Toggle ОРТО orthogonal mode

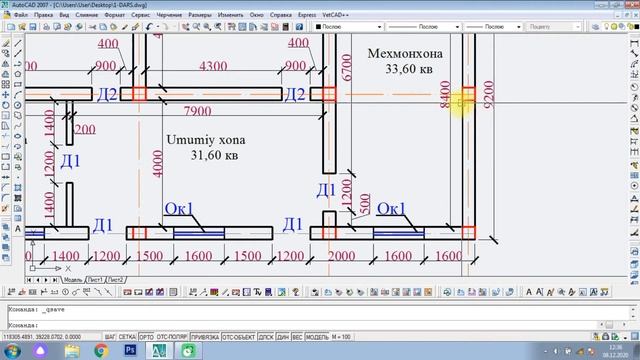(147, 337)
